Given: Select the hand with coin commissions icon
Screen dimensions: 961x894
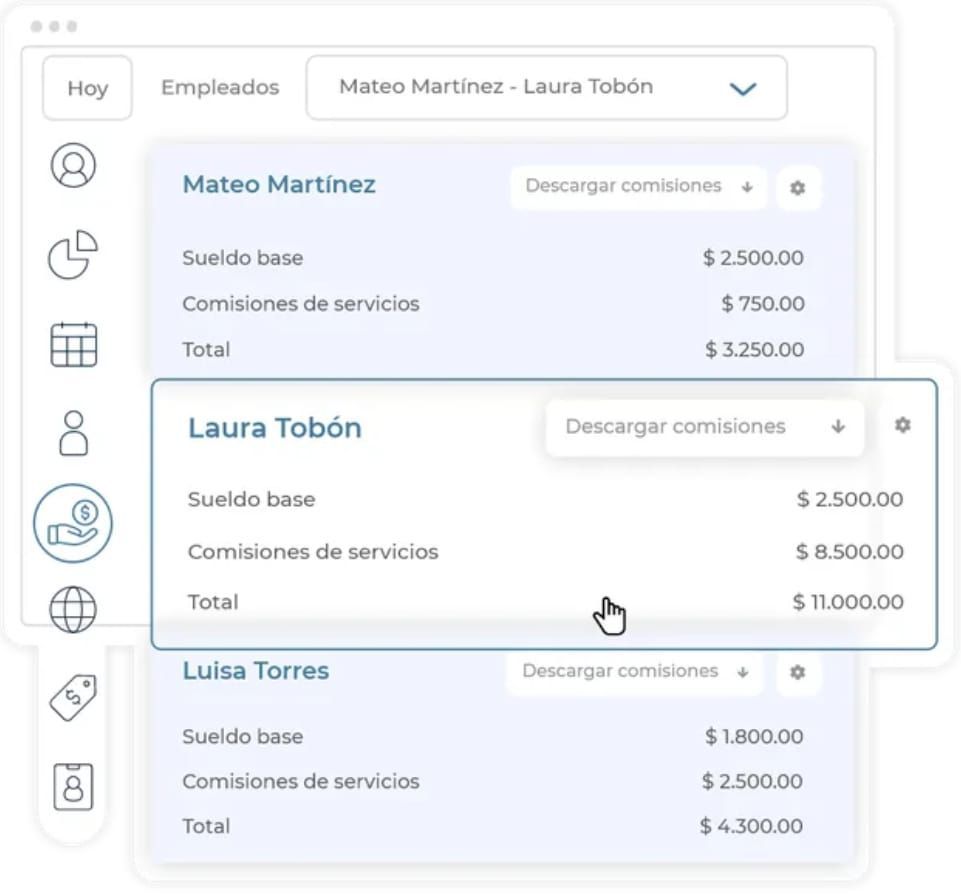Looking at the screenshot, I should (73, 523).
